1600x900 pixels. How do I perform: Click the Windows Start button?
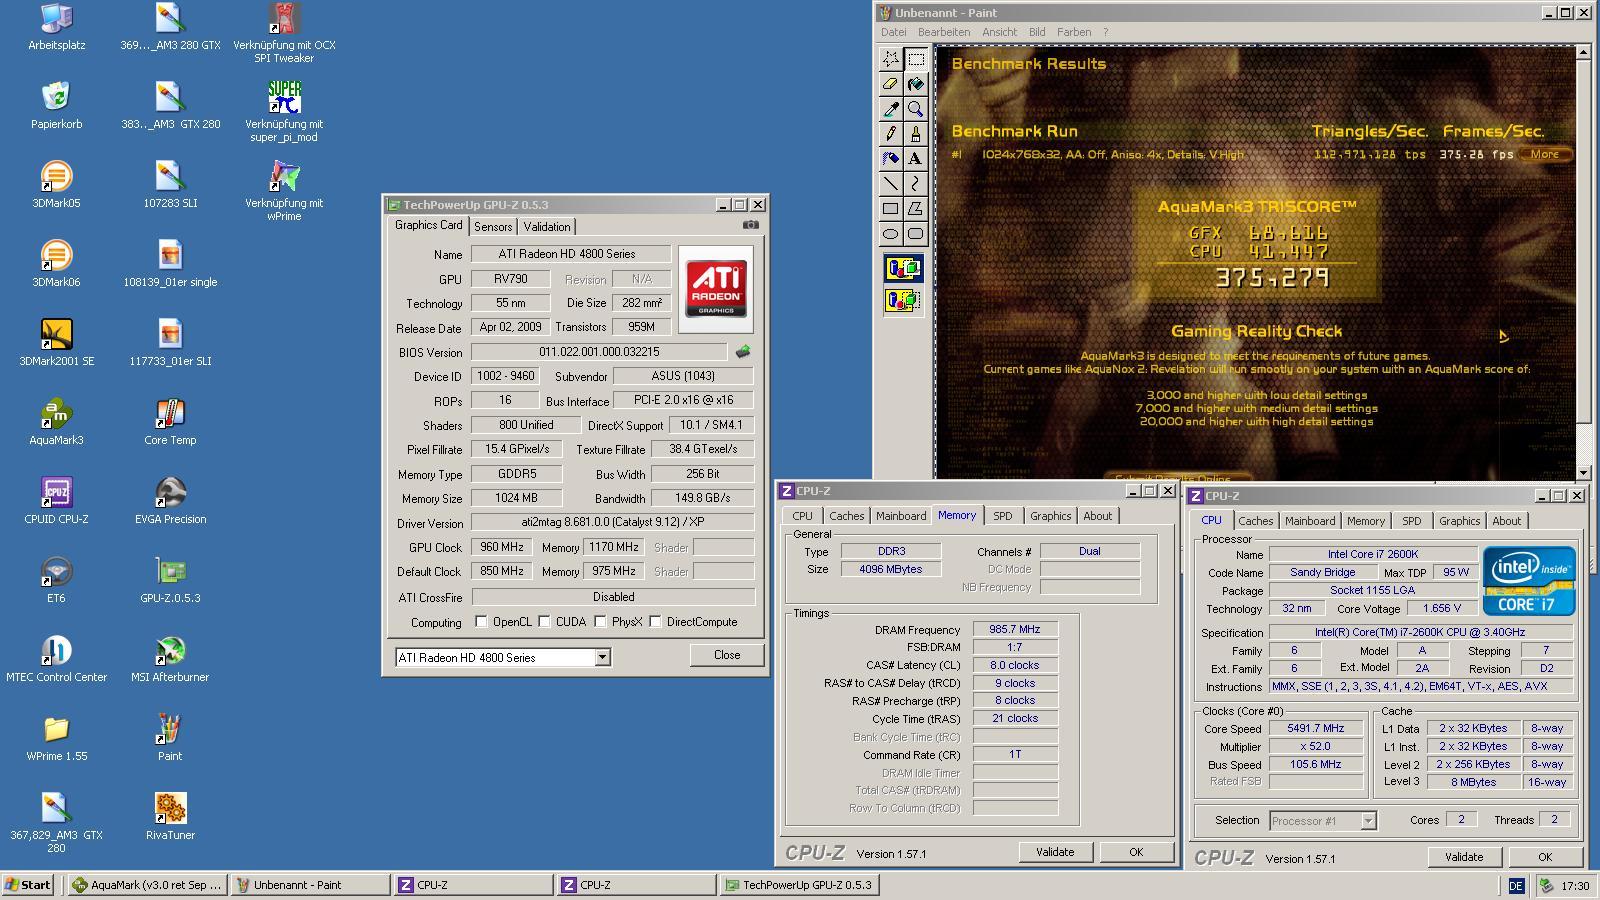click(x=29, y=885)
